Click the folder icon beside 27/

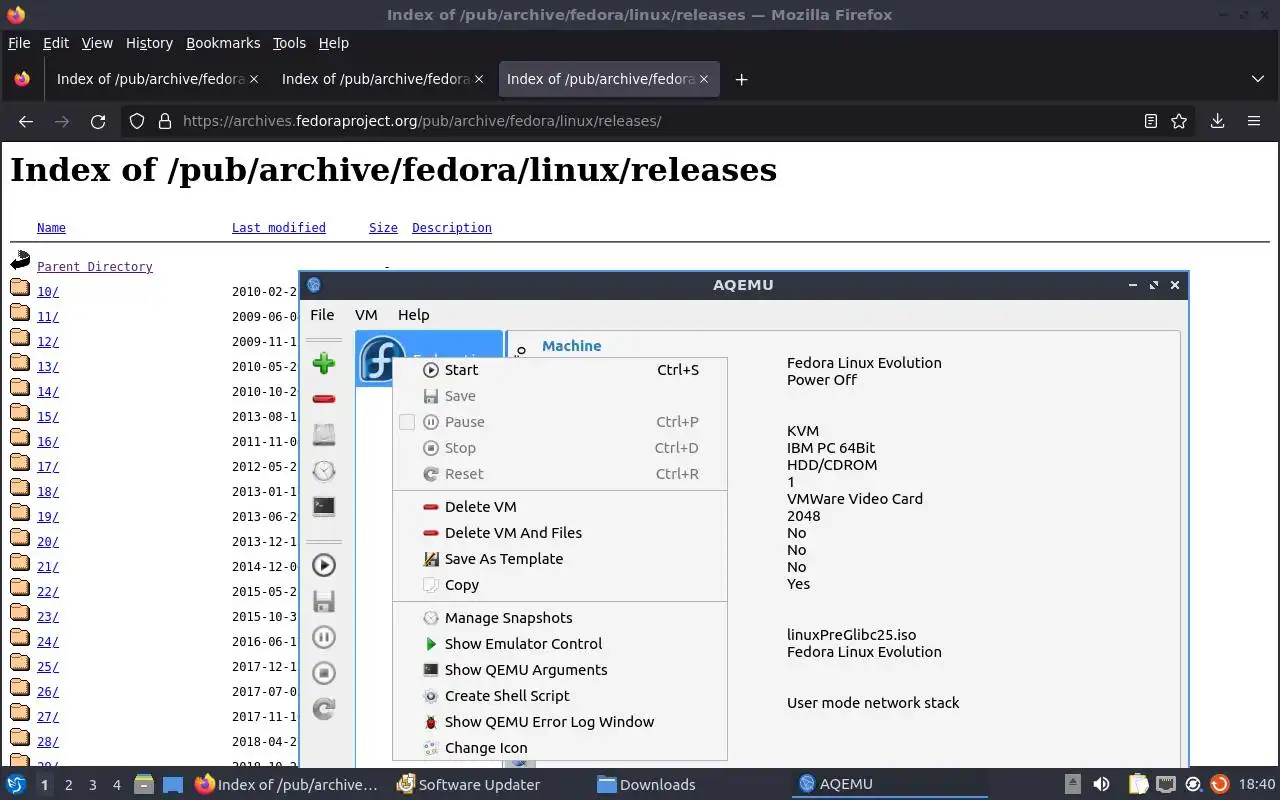pos(20,714)
